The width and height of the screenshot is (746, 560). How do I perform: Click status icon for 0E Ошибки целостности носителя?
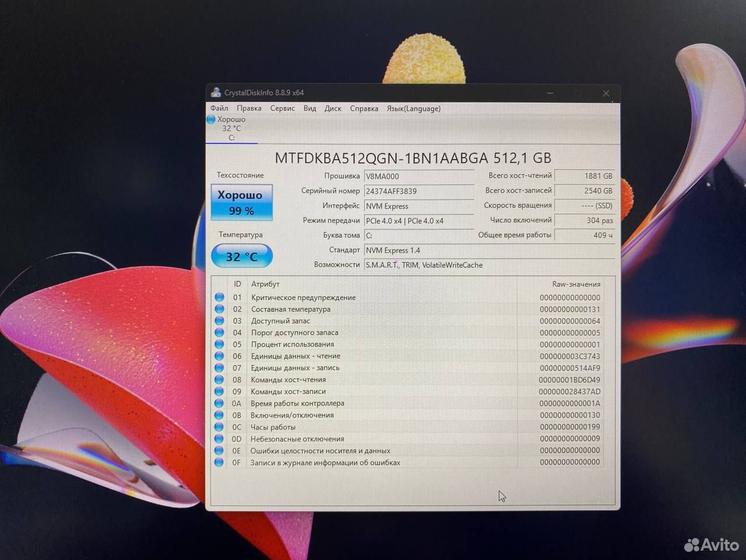(x=219, y=451)
